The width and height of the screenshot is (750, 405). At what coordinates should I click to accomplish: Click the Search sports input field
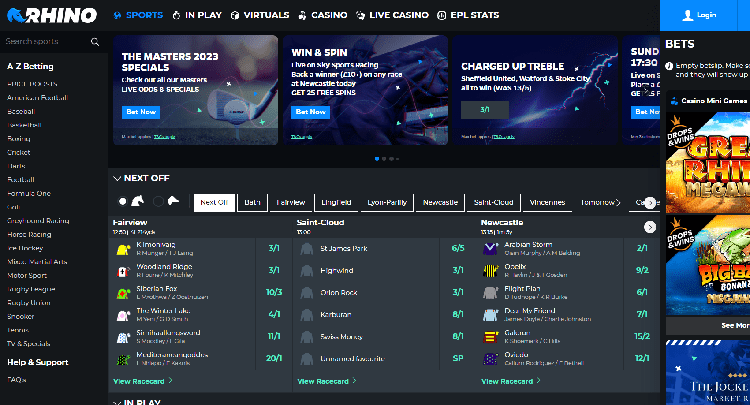[x=45, y=42]
